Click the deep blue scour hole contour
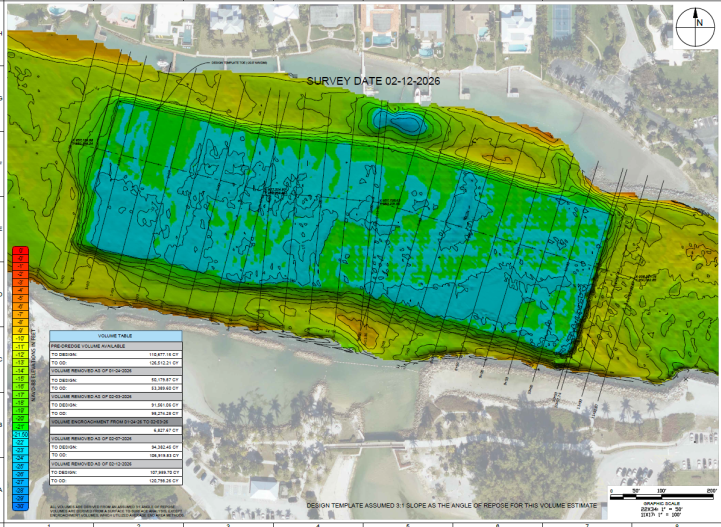Viewport: 721px width, 527px height. (396, 122)
